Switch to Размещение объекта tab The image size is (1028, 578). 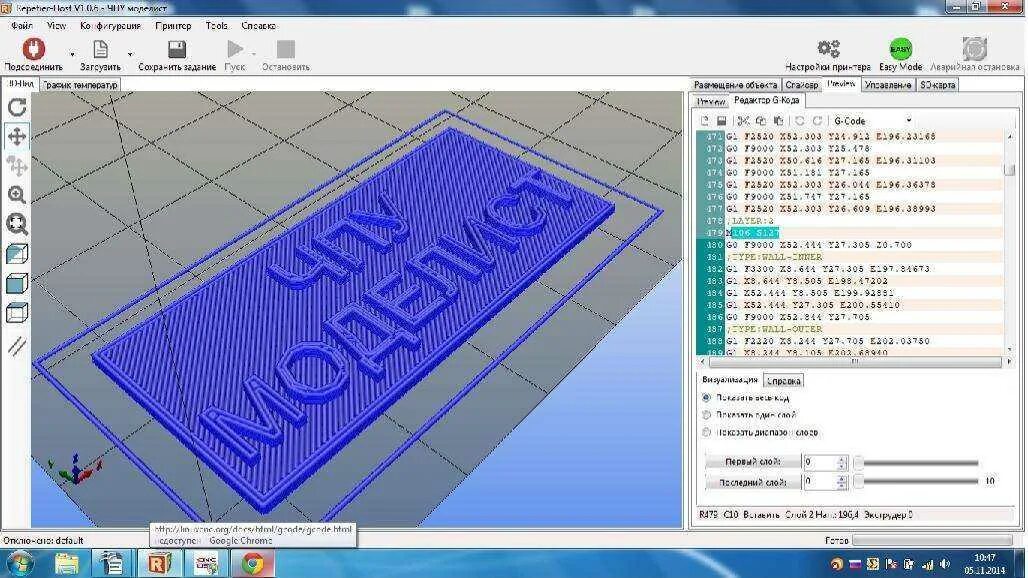[735, 85]
